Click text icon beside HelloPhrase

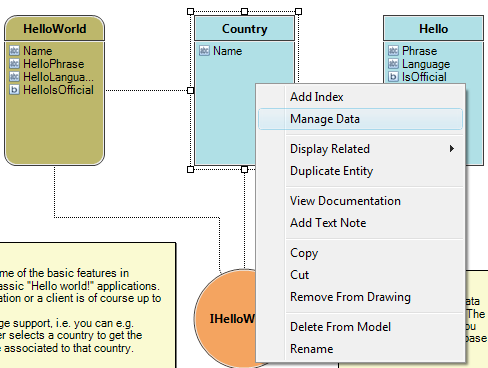pyautogui.click(x=14, y=64)
